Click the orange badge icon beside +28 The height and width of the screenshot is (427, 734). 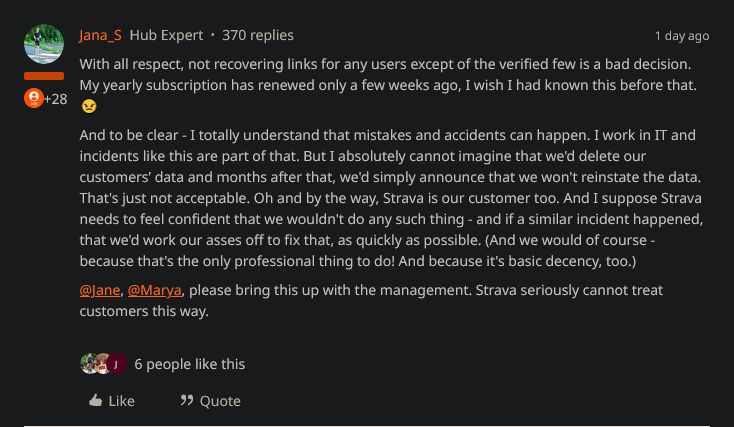(x=33, y=98)
